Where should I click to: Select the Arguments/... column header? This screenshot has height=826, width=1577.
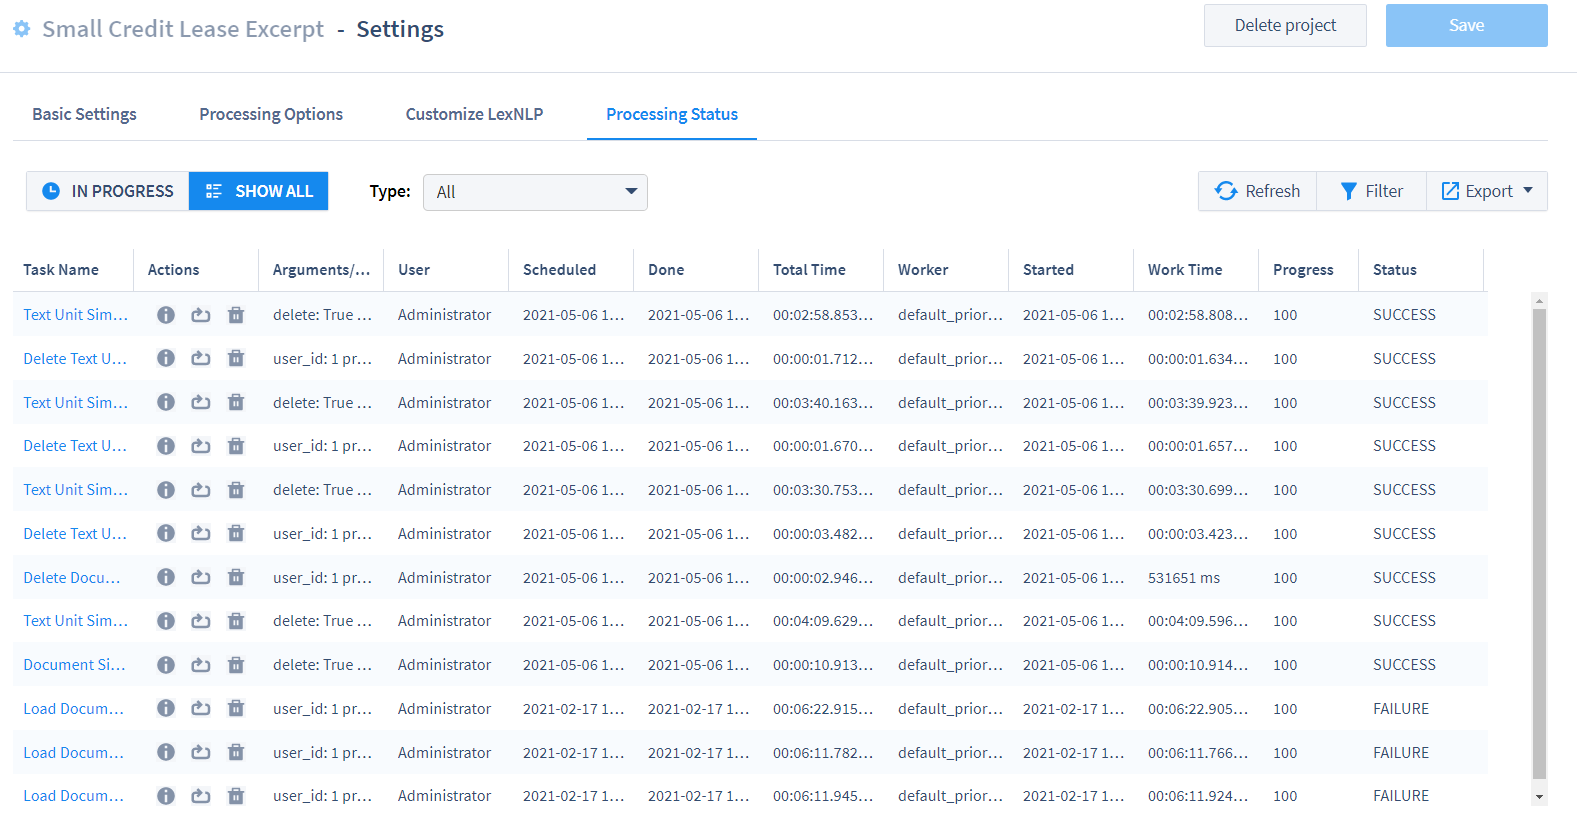[x=321, y=270]
